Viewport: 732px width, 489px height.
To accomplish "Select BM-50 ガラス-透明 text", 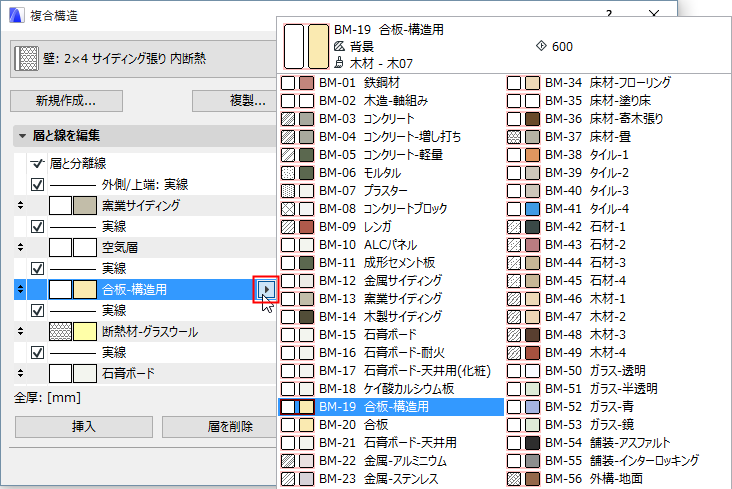I will click(595, 371).
